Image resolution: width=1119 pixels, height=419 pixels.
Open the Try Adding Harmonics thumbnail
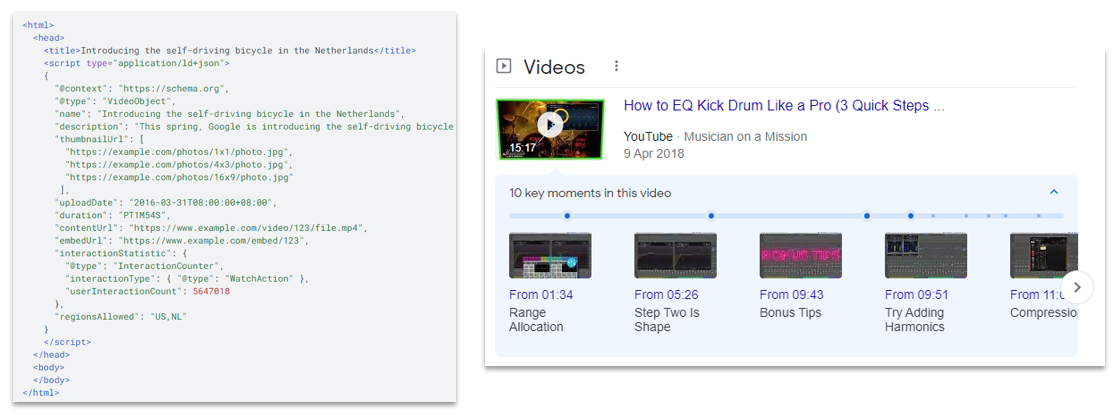click(925, 256)
